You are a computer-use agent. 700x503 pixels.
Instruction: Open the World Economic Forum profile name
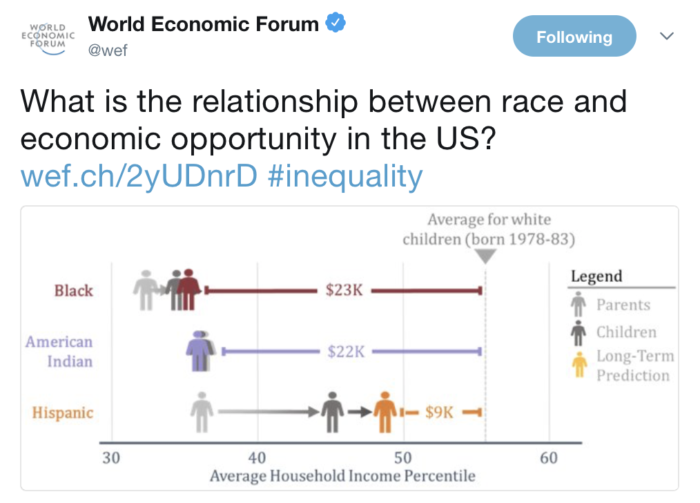204,23
